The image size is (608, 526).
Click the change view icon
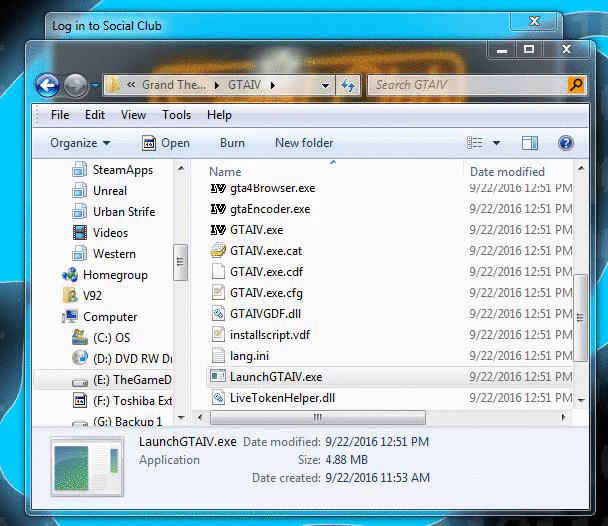[475, 143]
